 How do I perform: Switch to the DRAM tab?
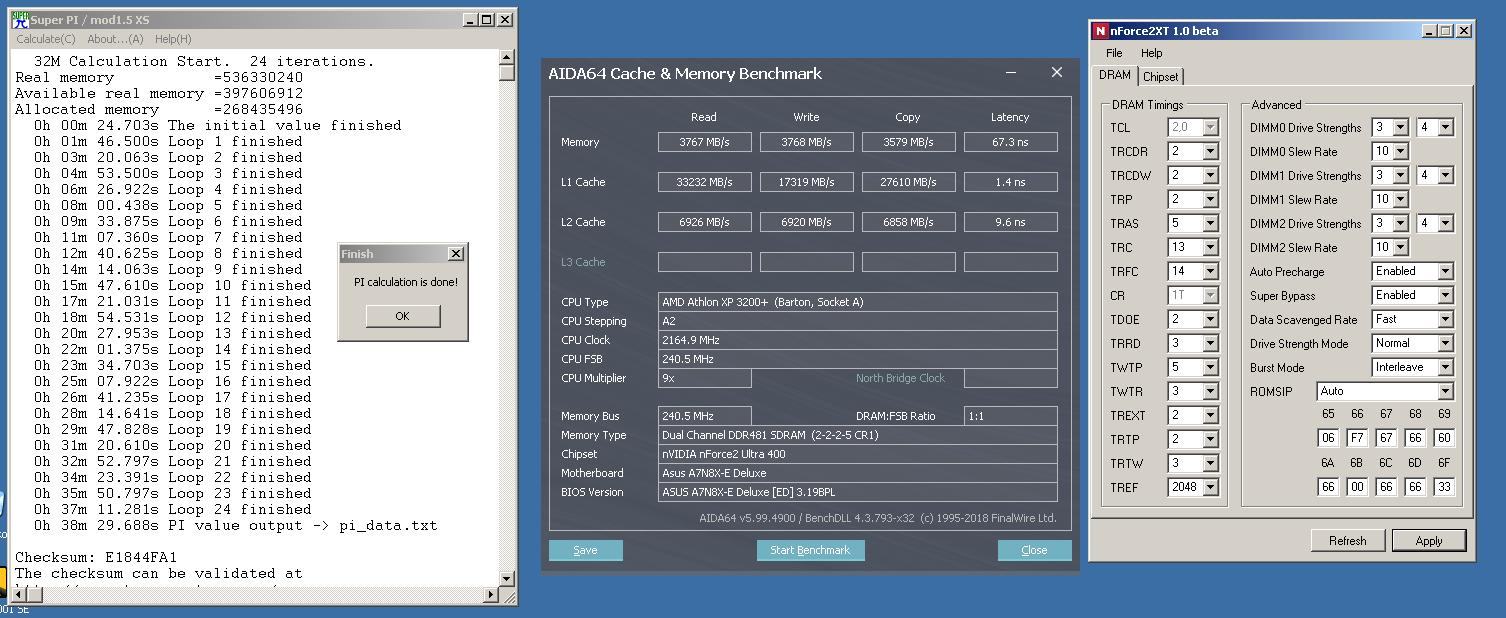[x=1115, y=75]
